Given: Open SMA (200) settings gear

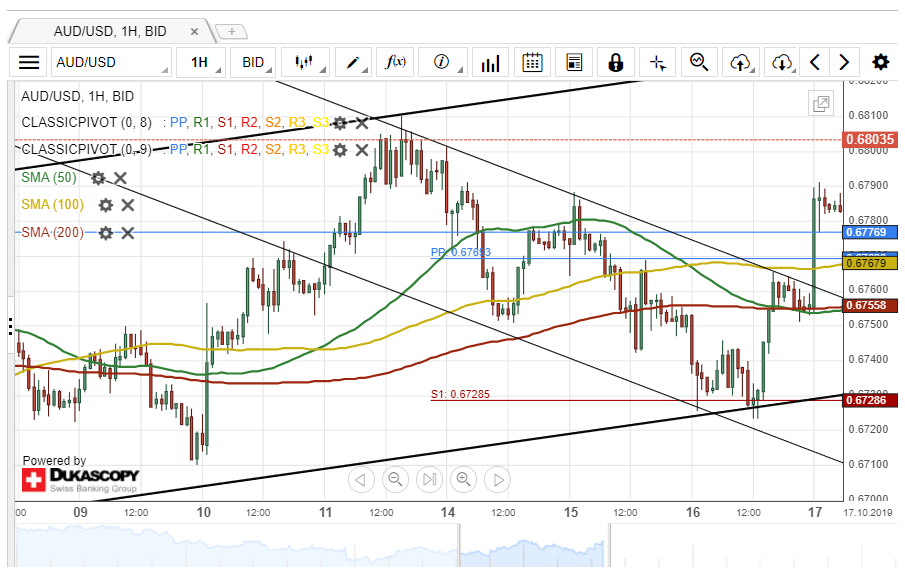Looking at the screenshot, I should 106,233.
